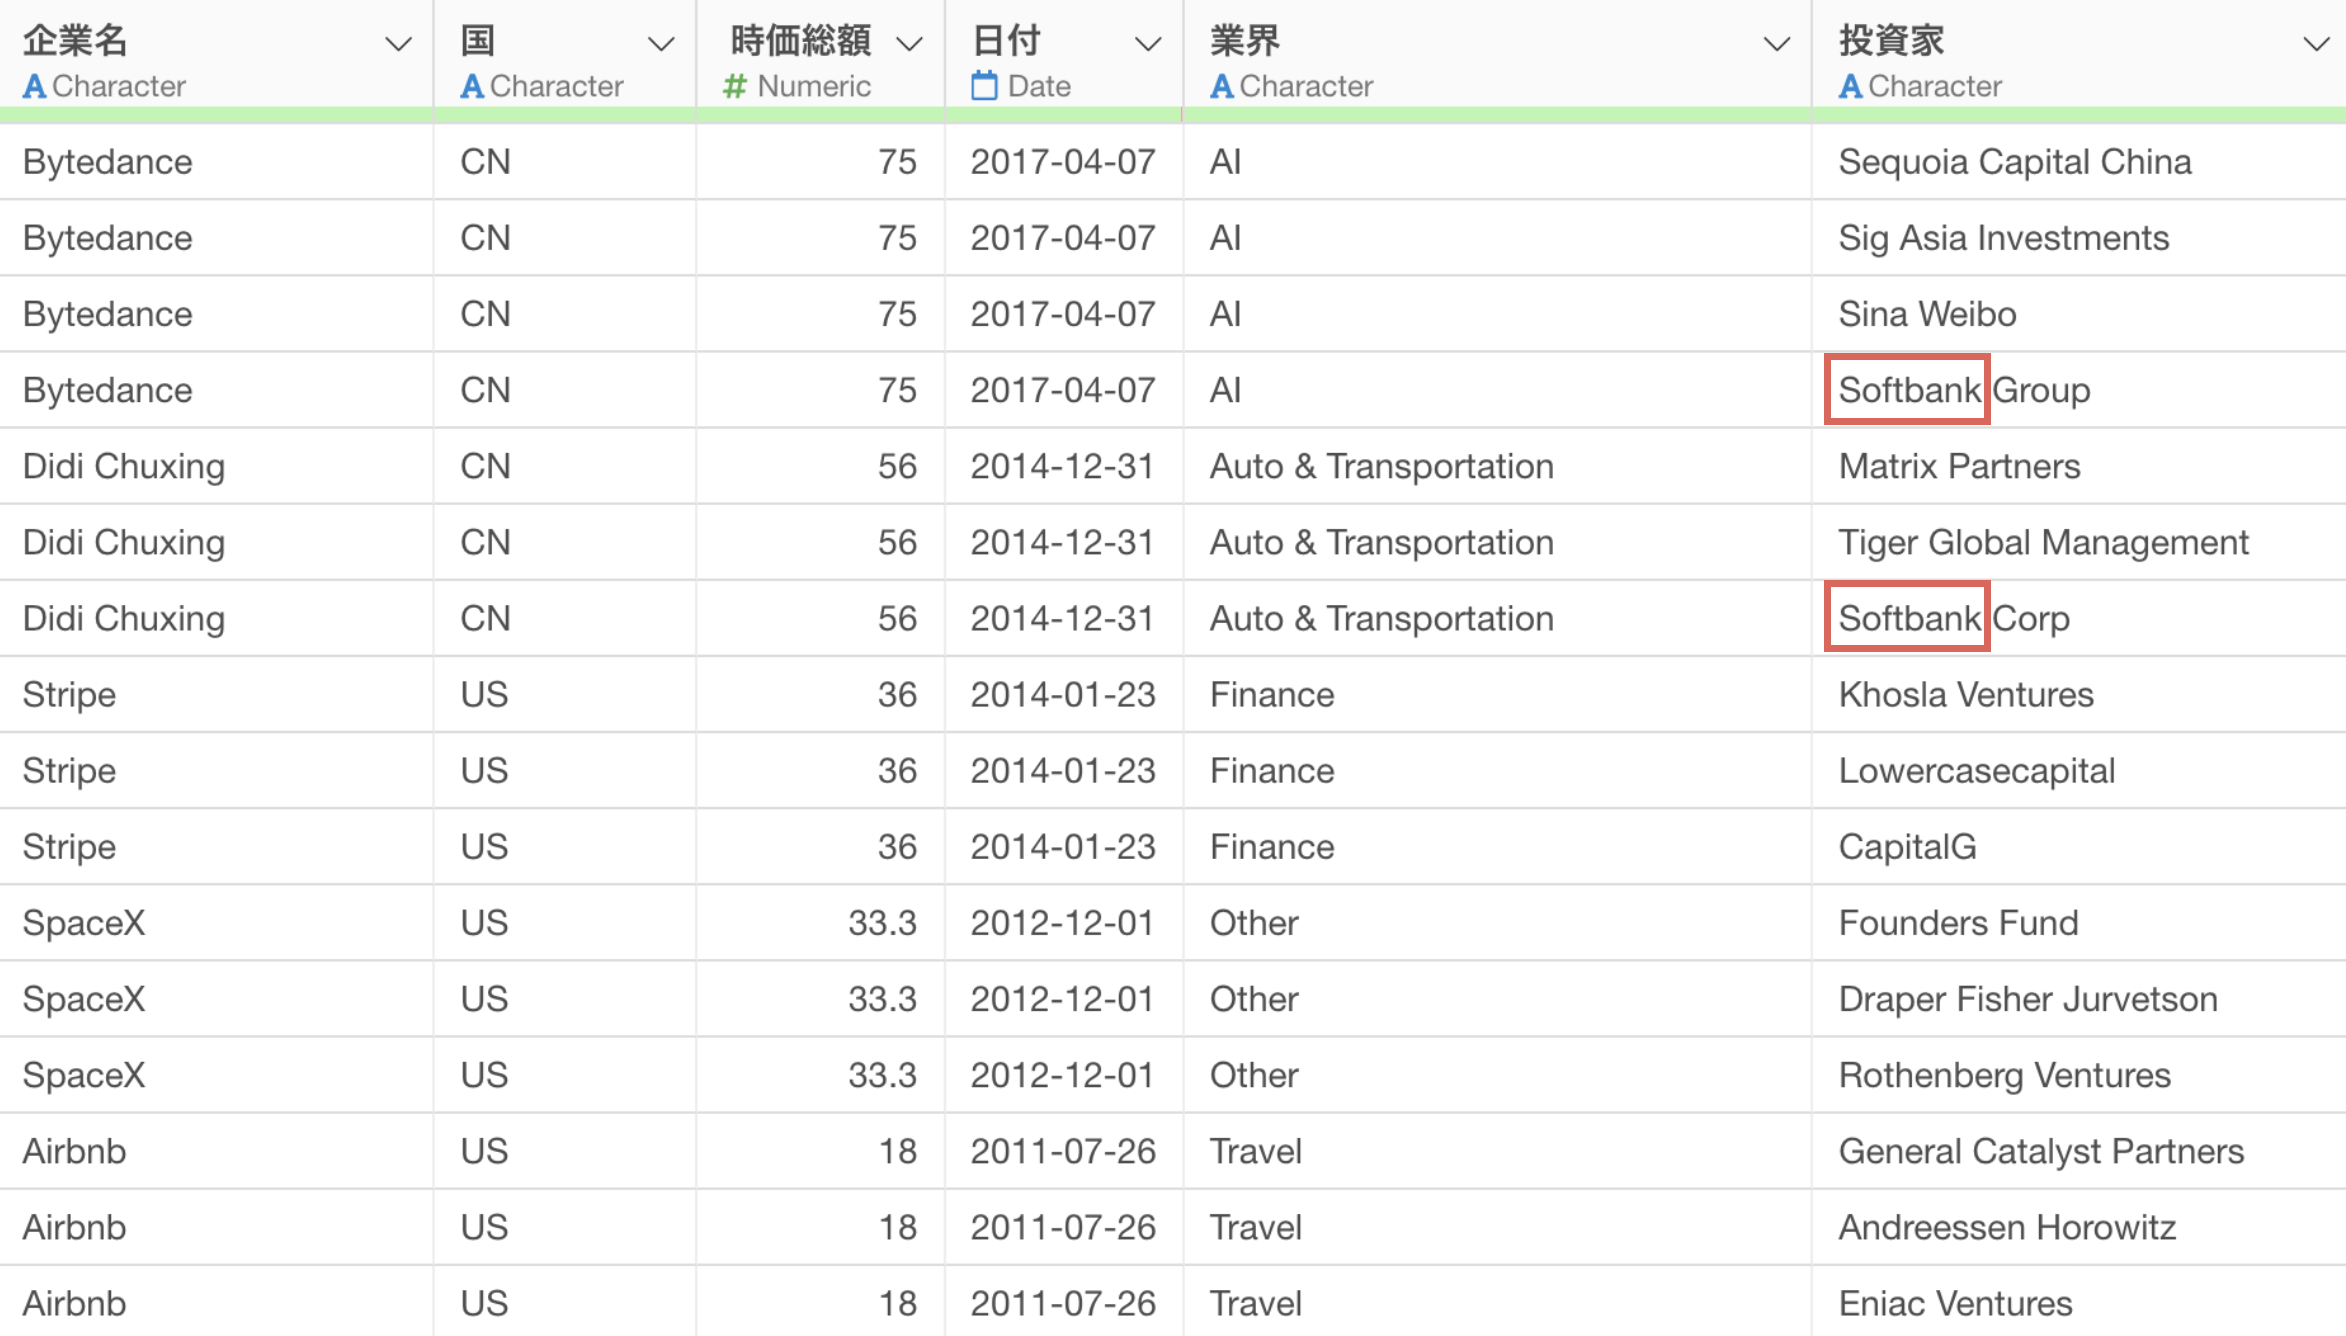Viewport: 2346px width, 1336px height.
Task: Click date 2017-04-07 in the Softbank Group row
Action: coord(1064,390)
